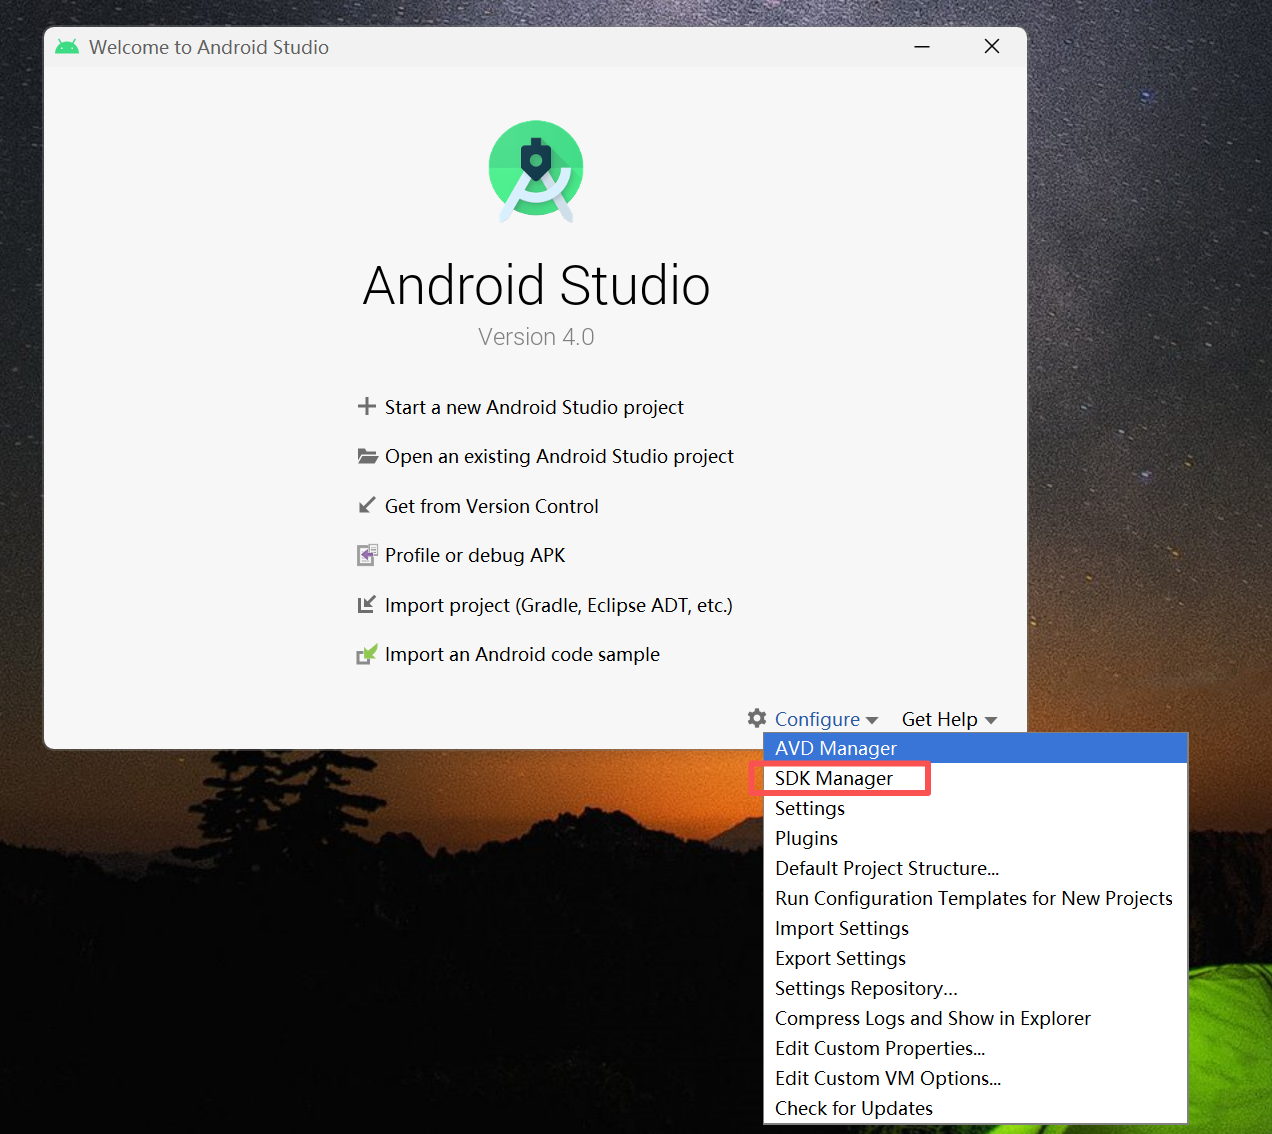This screenshot has width=1272, height=1134.
Task: Click the Android icon in the title bar
Action: [x=67, y=47]
